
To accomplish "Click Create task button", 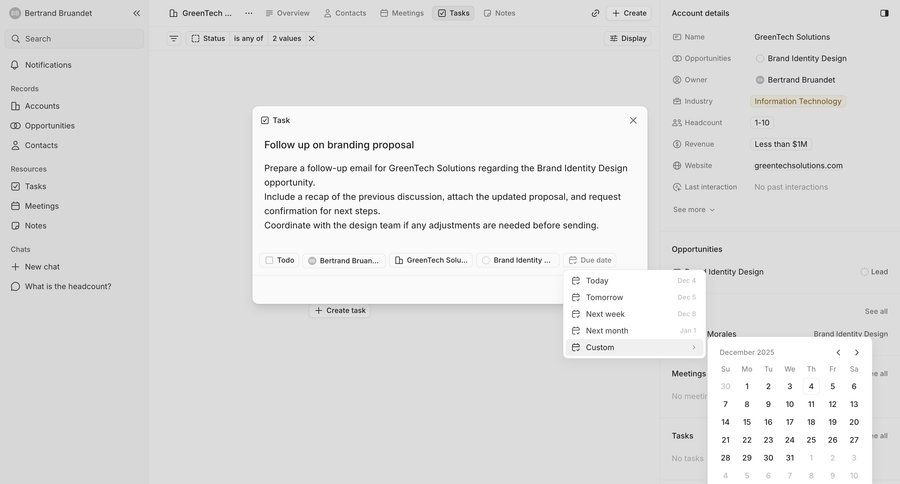I will click(x=340, y=311).
